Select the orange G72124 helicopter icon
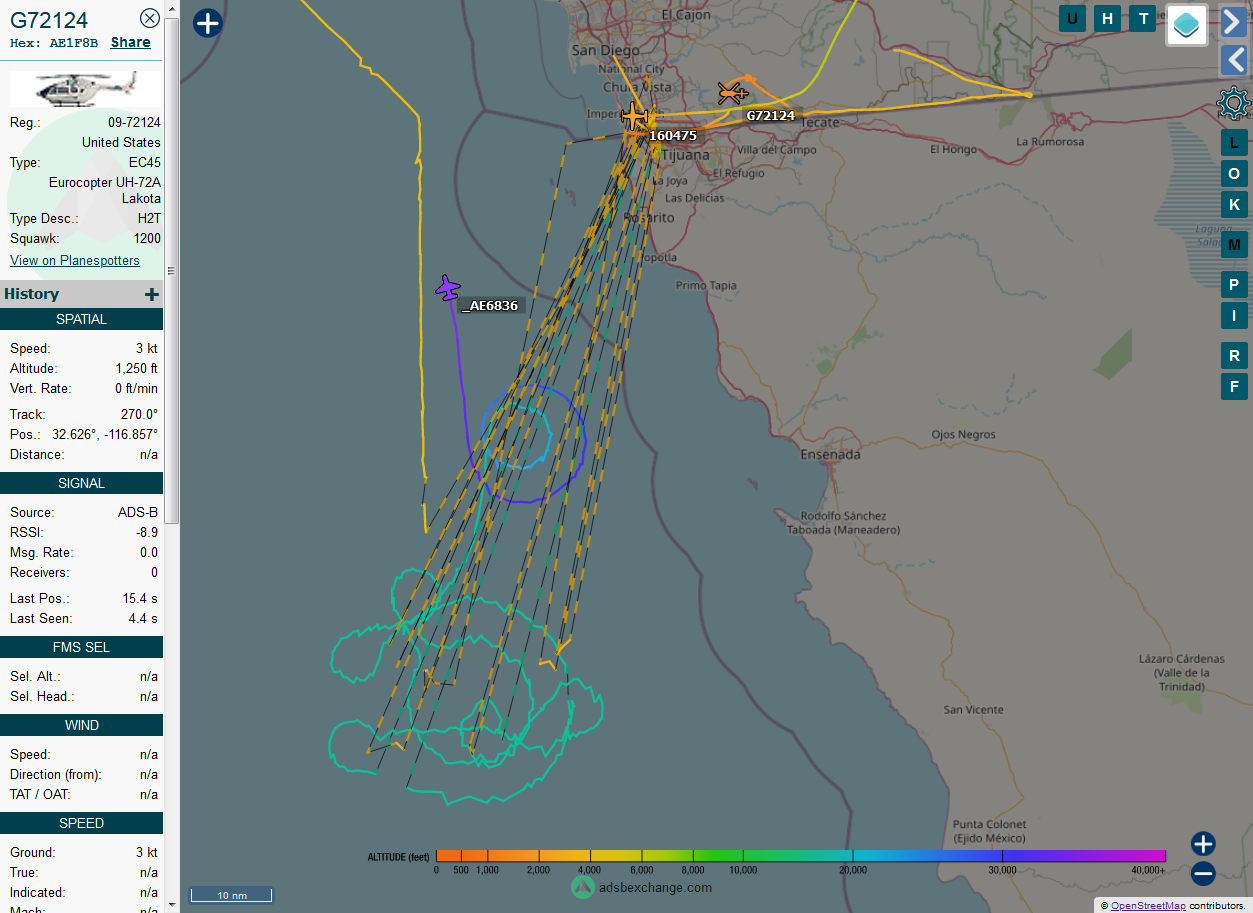Viewport: 1253px width, 913px height. point(733,94)
